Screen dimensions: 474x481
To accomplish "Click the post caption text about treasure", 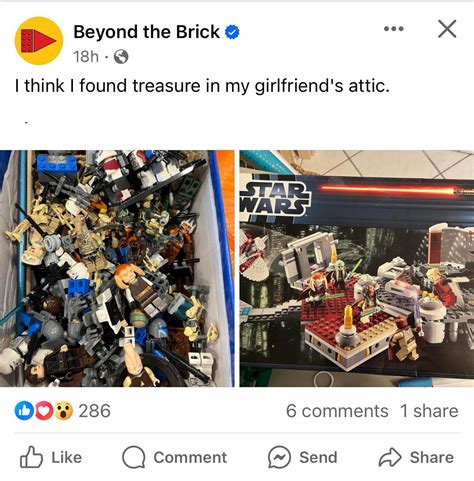I will coord(202,86).
